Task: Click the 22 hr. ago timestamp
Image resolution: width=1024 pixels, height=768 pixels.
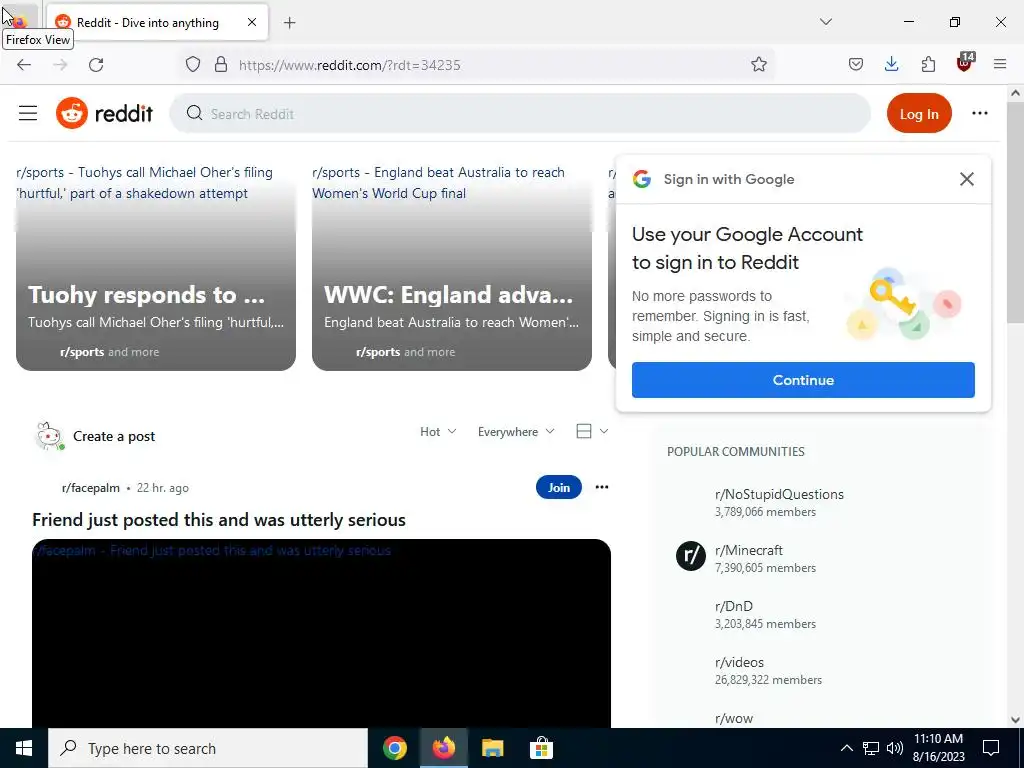Action: (x=163, y=488)
